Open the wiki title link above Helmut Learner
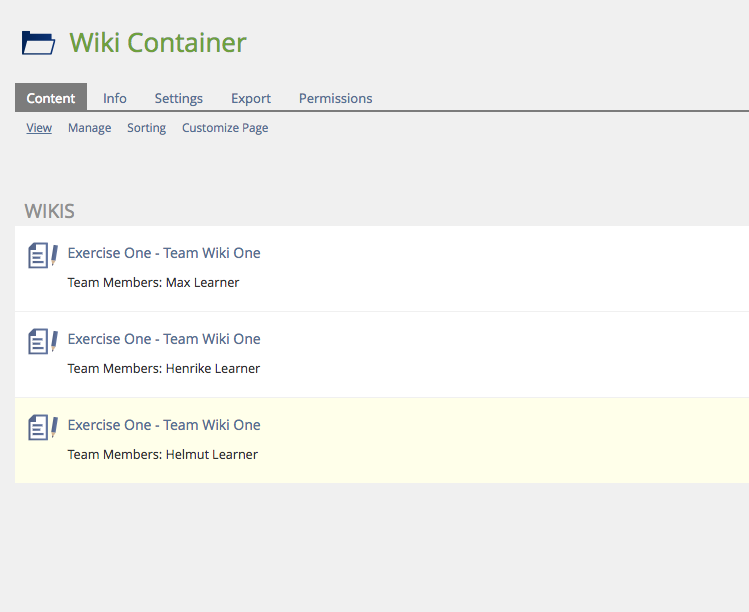The width and height of the screenshot is (749, 612). [x=164, y=425]
